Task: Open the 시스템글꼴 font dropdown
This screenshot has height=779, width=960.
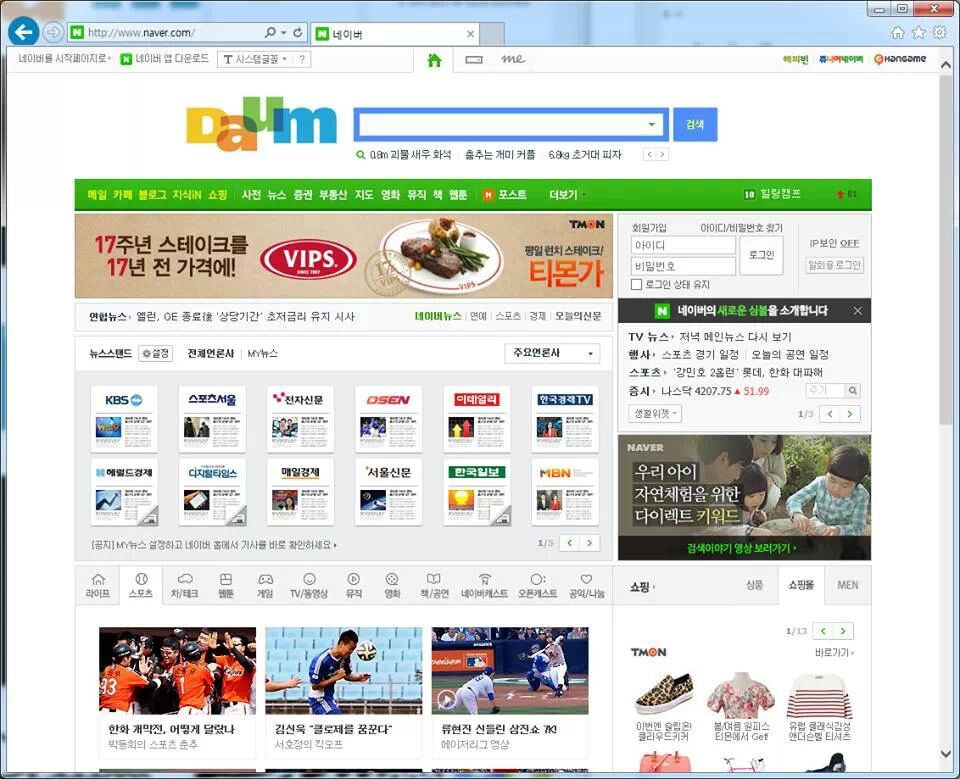Action: [x=255, y=59]
